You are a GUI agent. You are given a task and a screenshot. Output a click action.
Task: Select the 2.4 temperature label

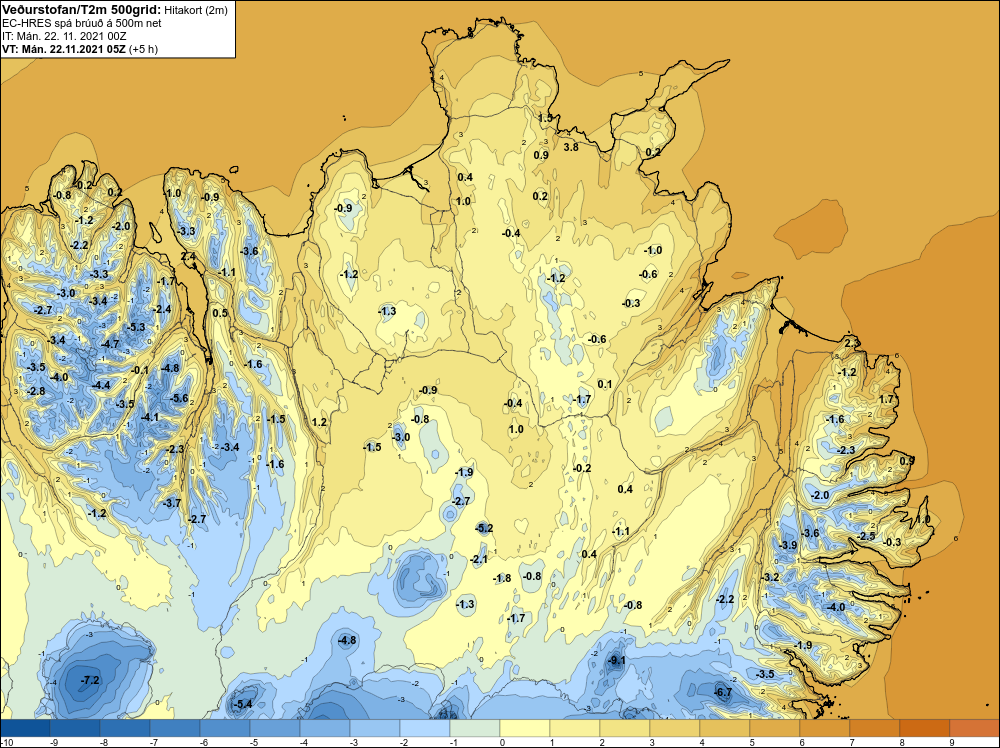click(188, 256)
